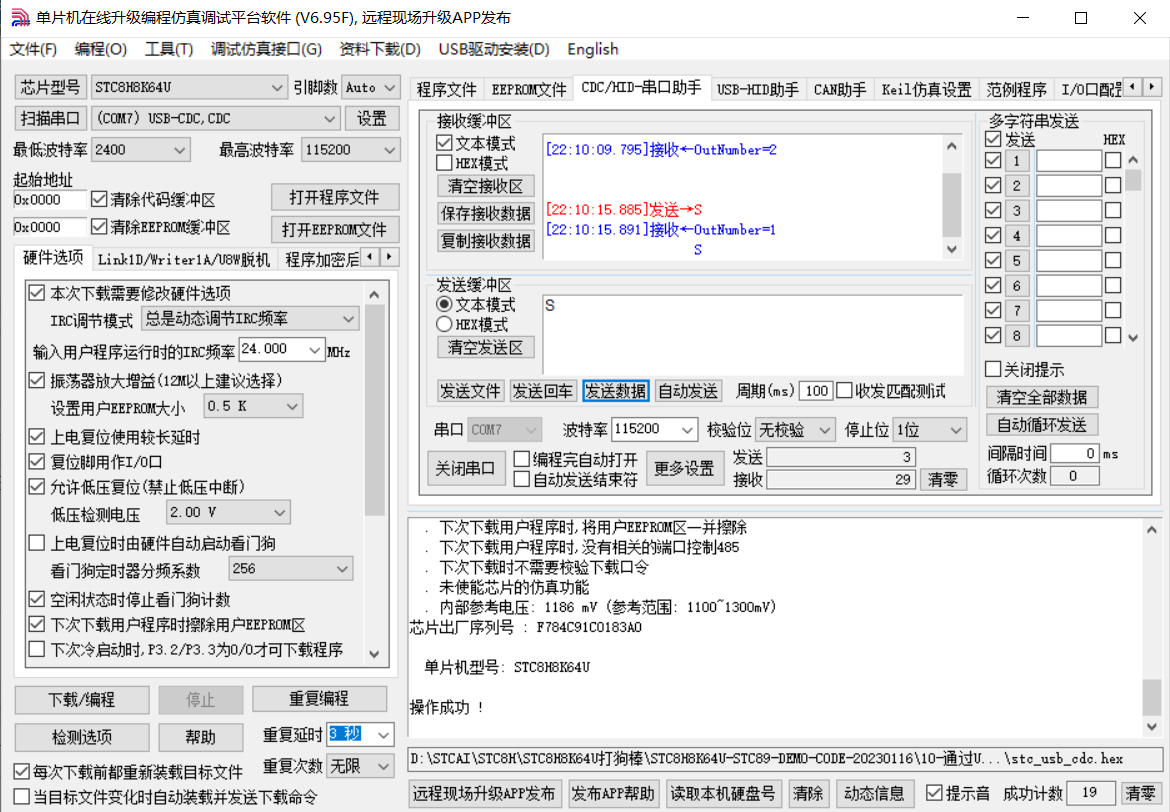Click the 下载/编程 button
The height and width of the screenshot is (812, 1170).
[x=82, y=699]
